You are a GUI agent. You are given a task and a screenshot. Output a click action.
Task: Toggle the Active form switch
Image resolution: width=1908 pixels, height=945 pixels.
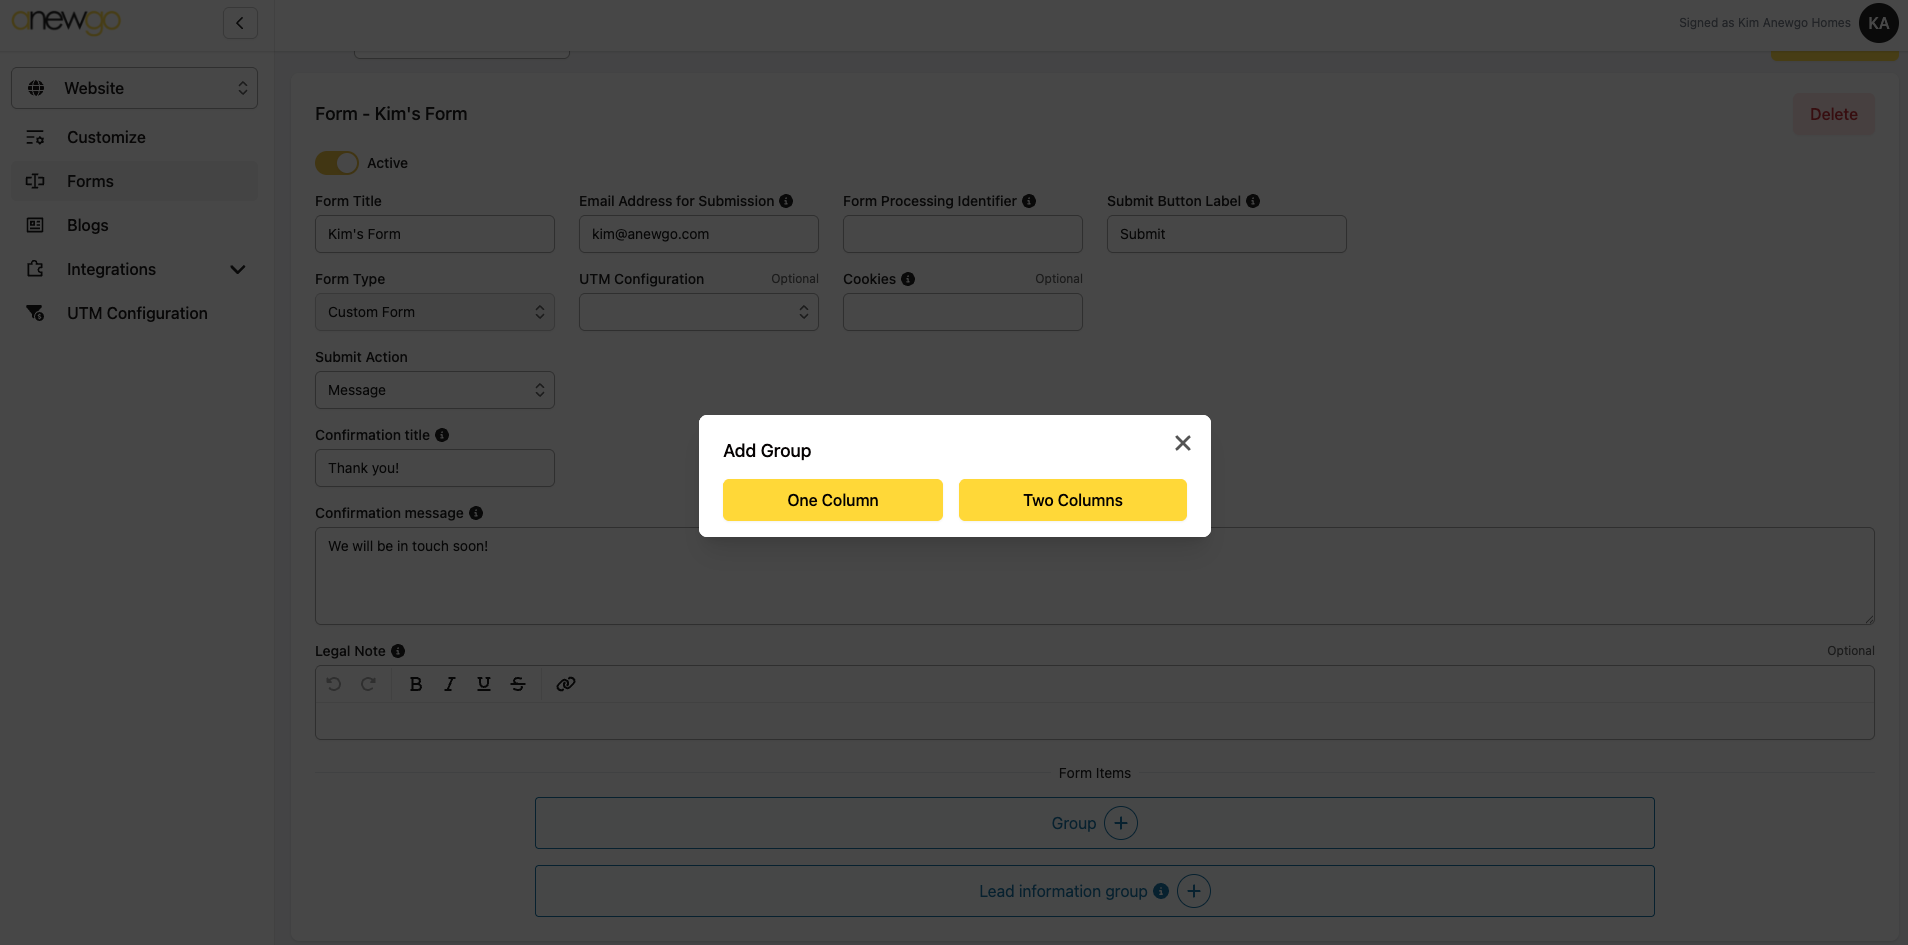click(x=337, y=163)
